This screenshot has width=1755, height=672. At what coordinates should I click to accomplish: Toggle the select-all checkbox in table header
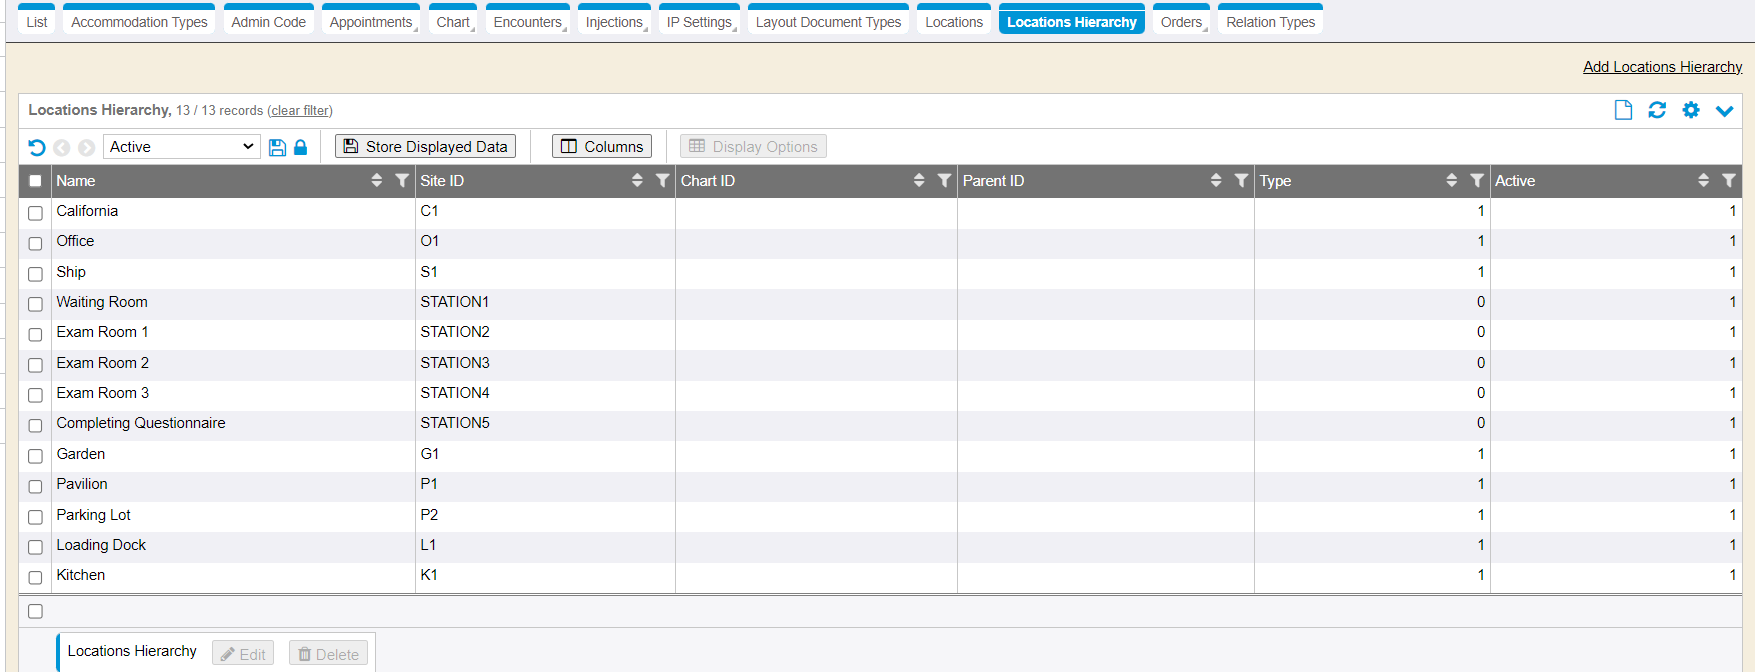coord(36,181)
